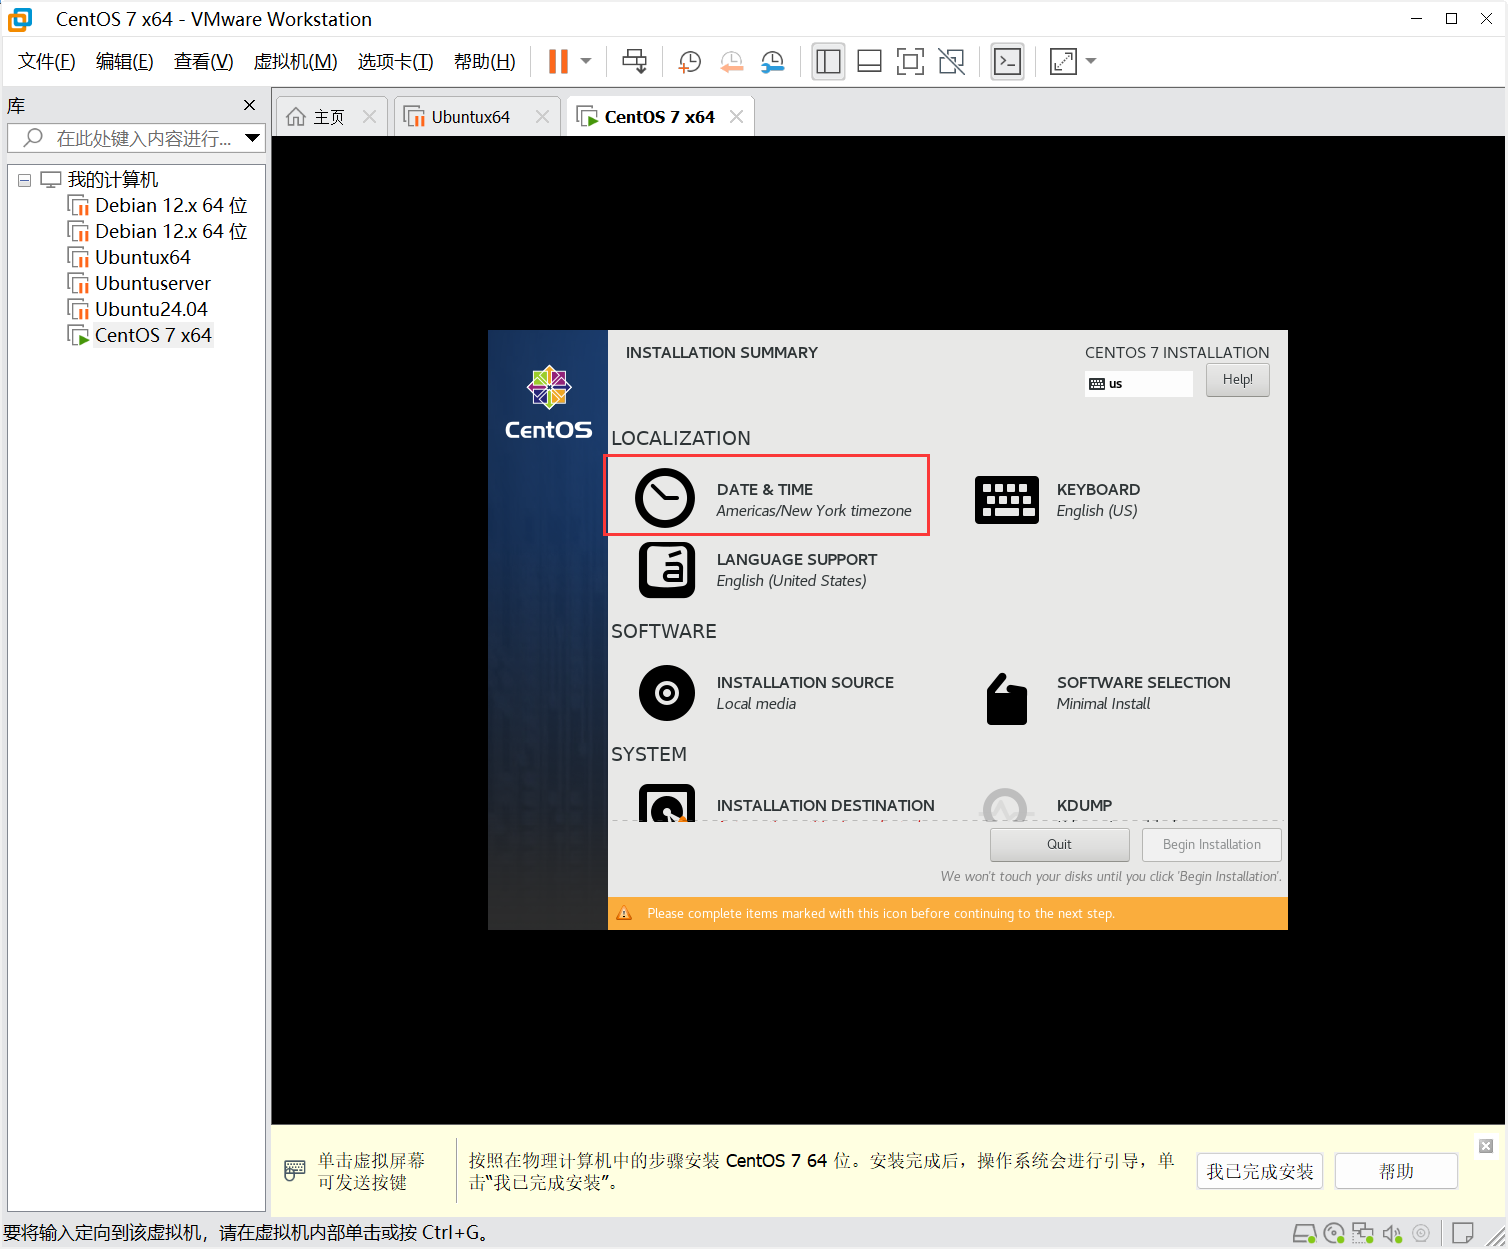
Task: Open the 选项卡(T) menu
Action: pos(396,62)
